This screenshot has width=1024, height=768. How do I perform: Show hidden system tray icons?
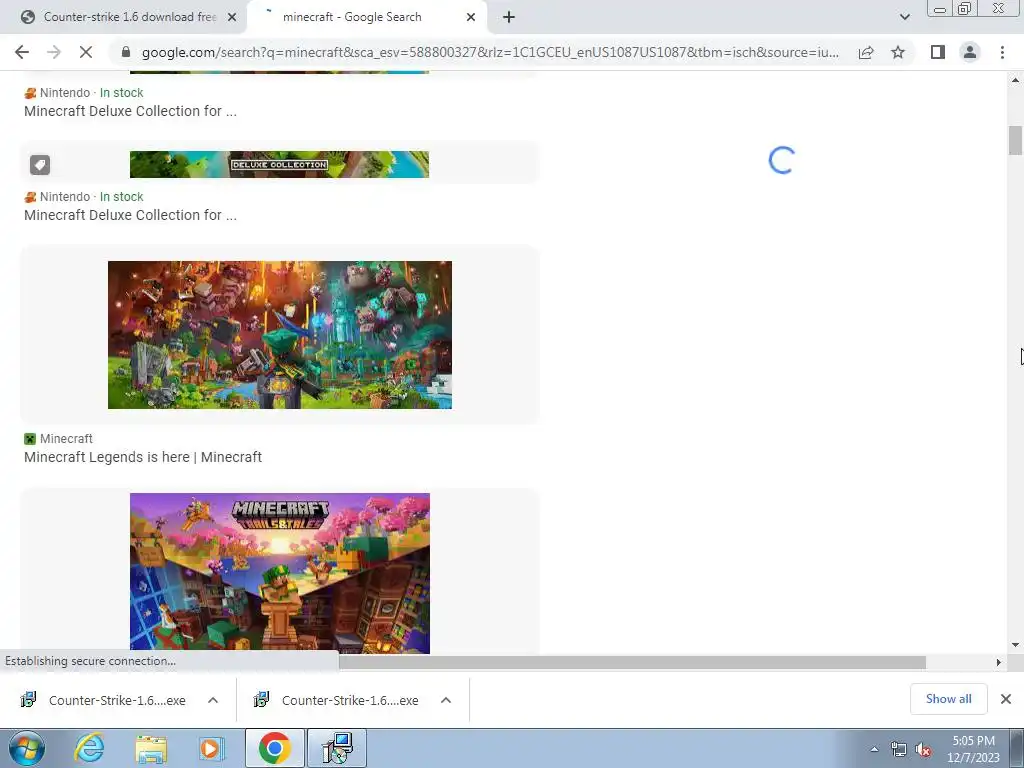coord(874,749)
